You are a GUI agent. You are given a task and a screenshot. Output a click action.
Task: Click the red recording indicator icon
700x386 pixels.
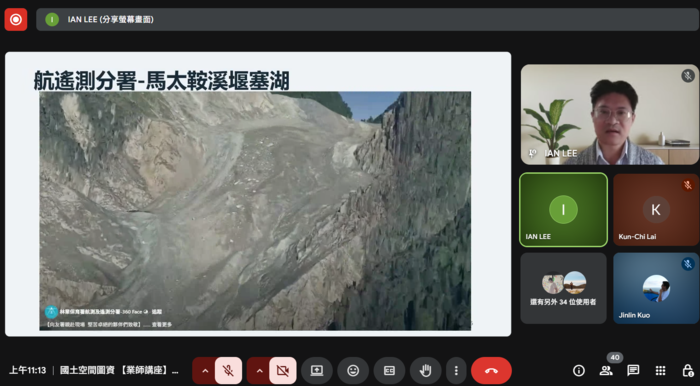point(16,19)
